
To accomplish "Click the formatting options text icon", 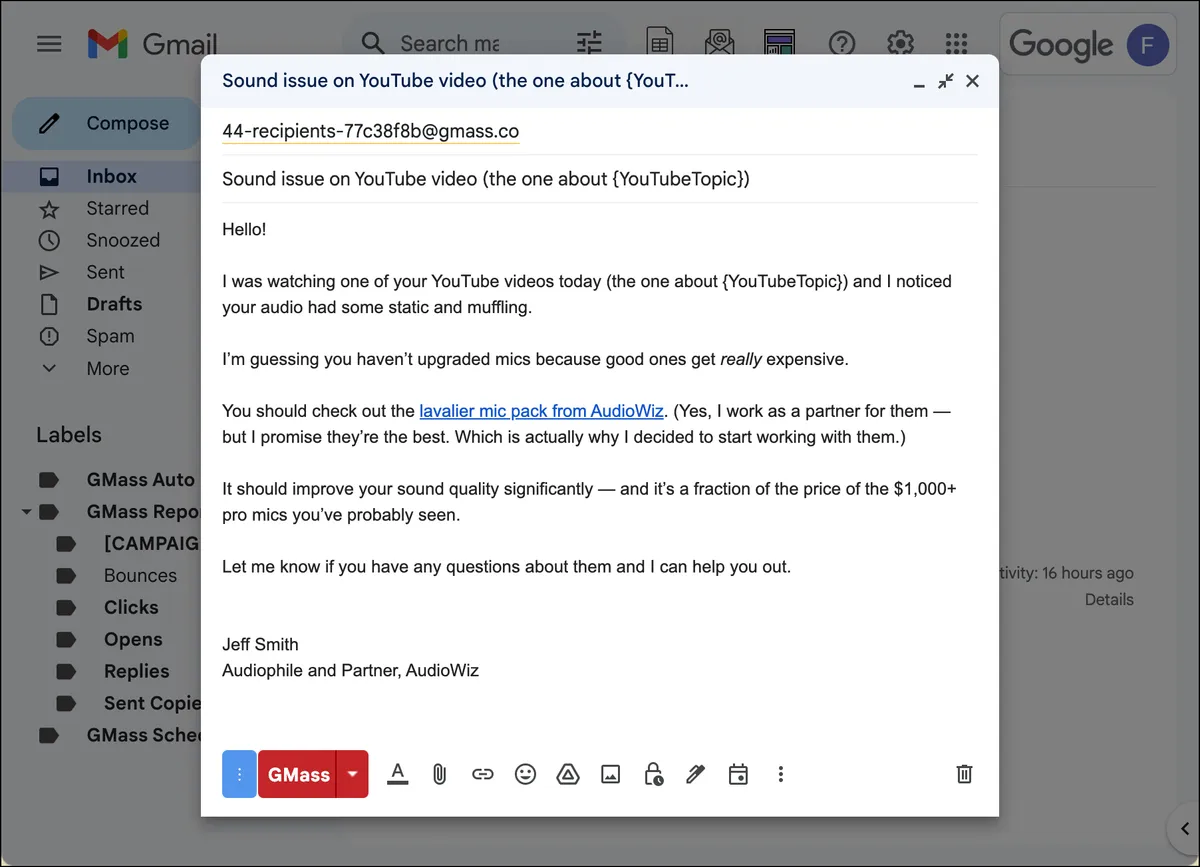I will point(398,774).
